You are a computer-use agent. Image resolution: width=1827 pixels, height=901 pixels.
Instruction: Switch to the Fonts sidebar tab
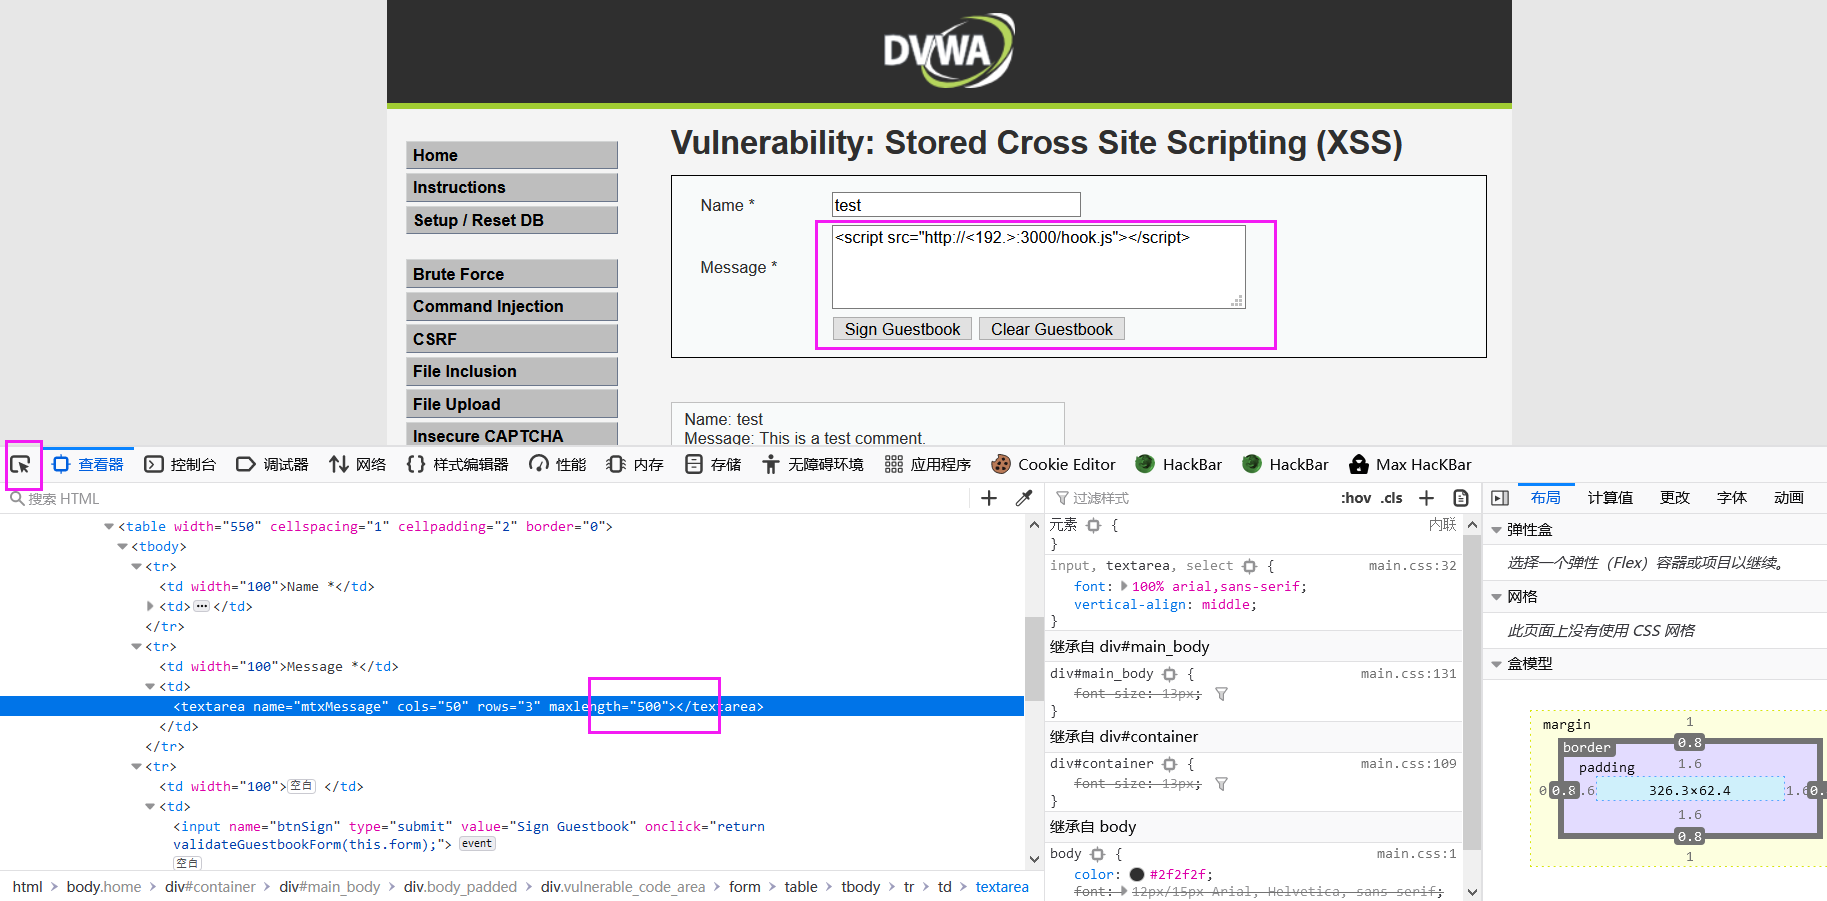[1732, 498]
